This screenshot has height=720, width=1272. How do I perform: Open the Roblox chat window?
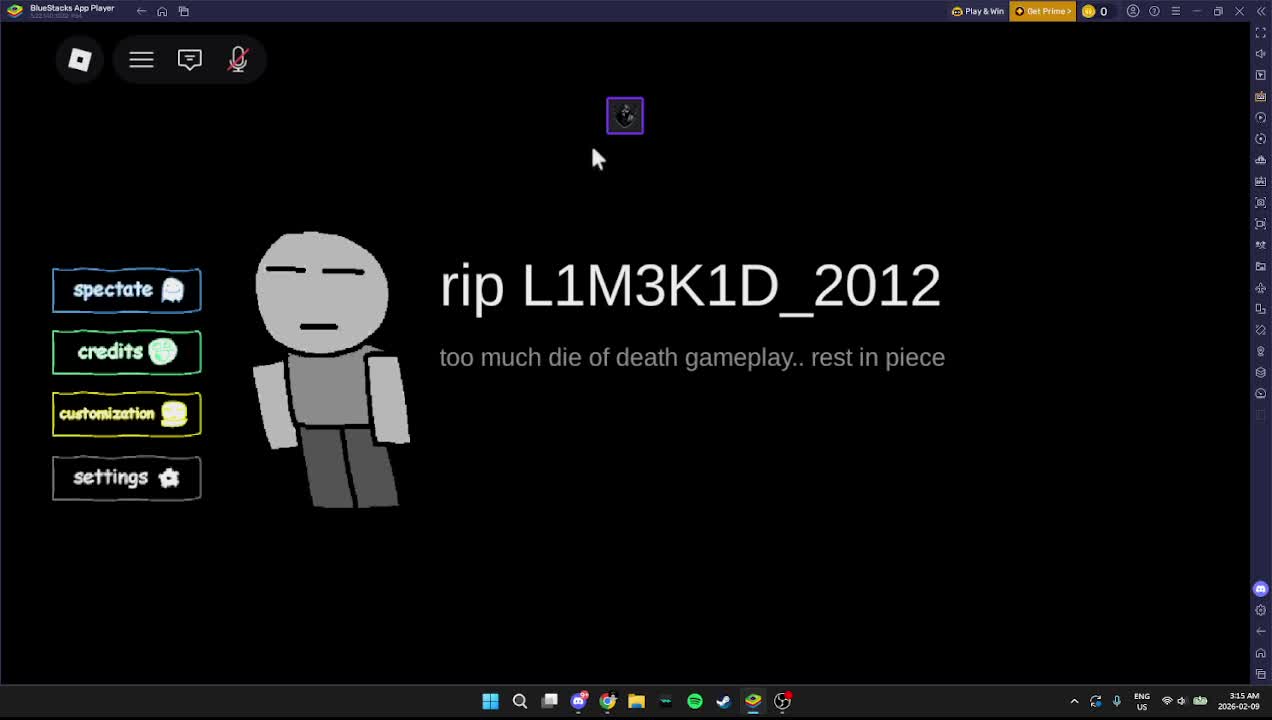point(189,60)
